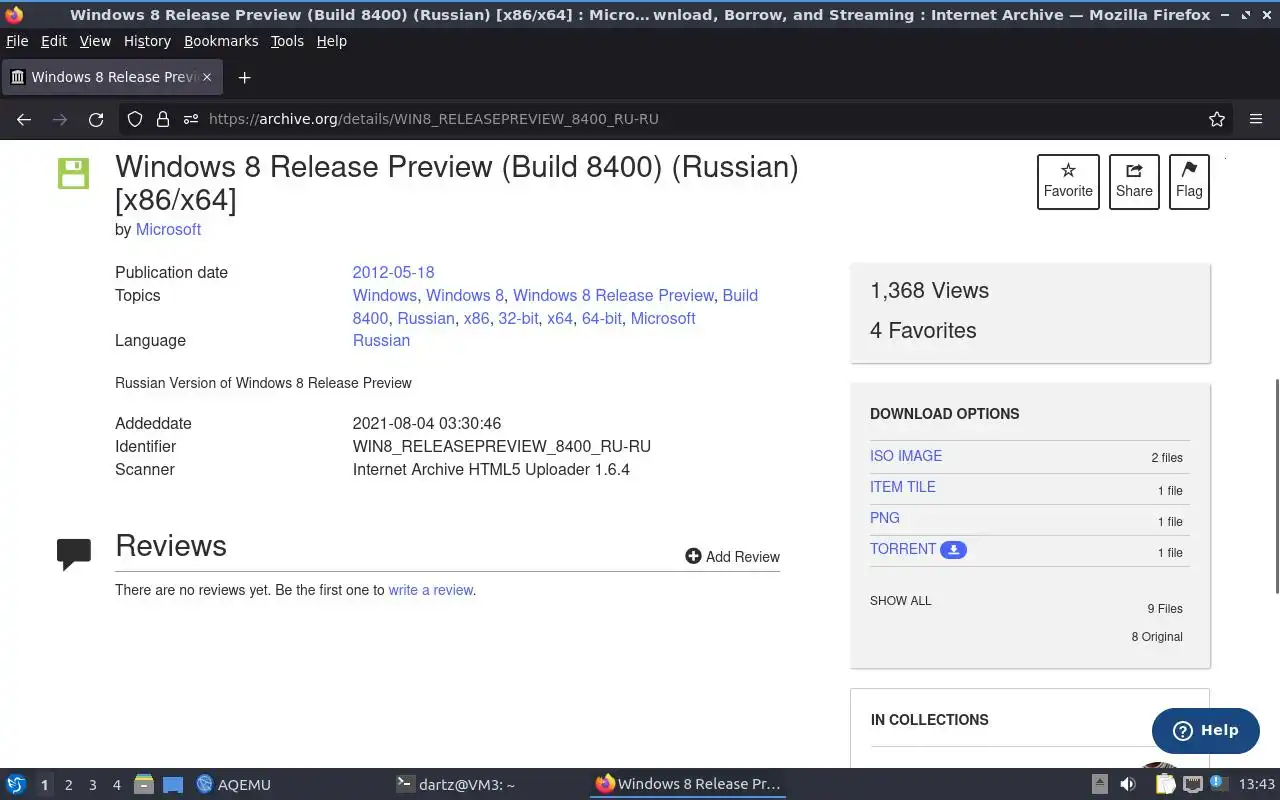Image resolution: width=1280 pixels, height=800 pixels.
Task: Switch to workspace 2
Action: (x=68, y=785)
